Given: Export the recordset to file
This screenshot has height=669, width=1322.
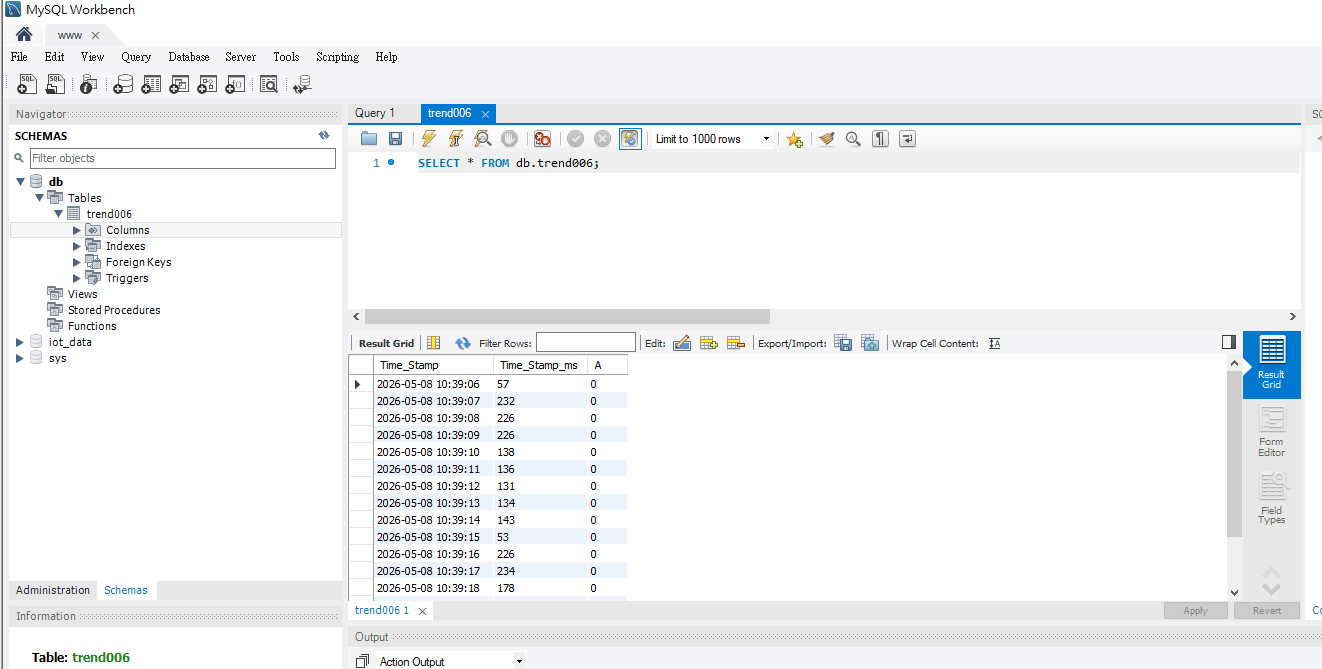Looking at the screenshot, I should click(x=843, y=343).
